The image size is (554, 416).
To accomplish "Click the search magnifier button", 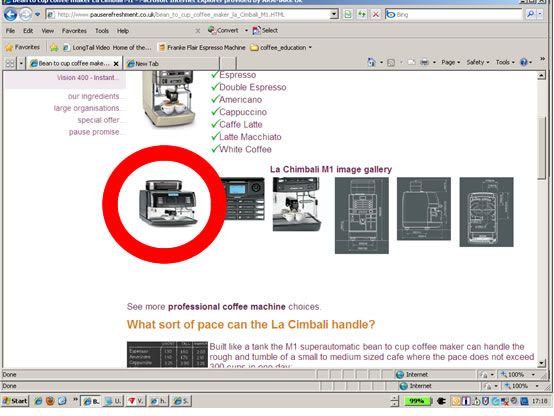I will click(530, 14).
